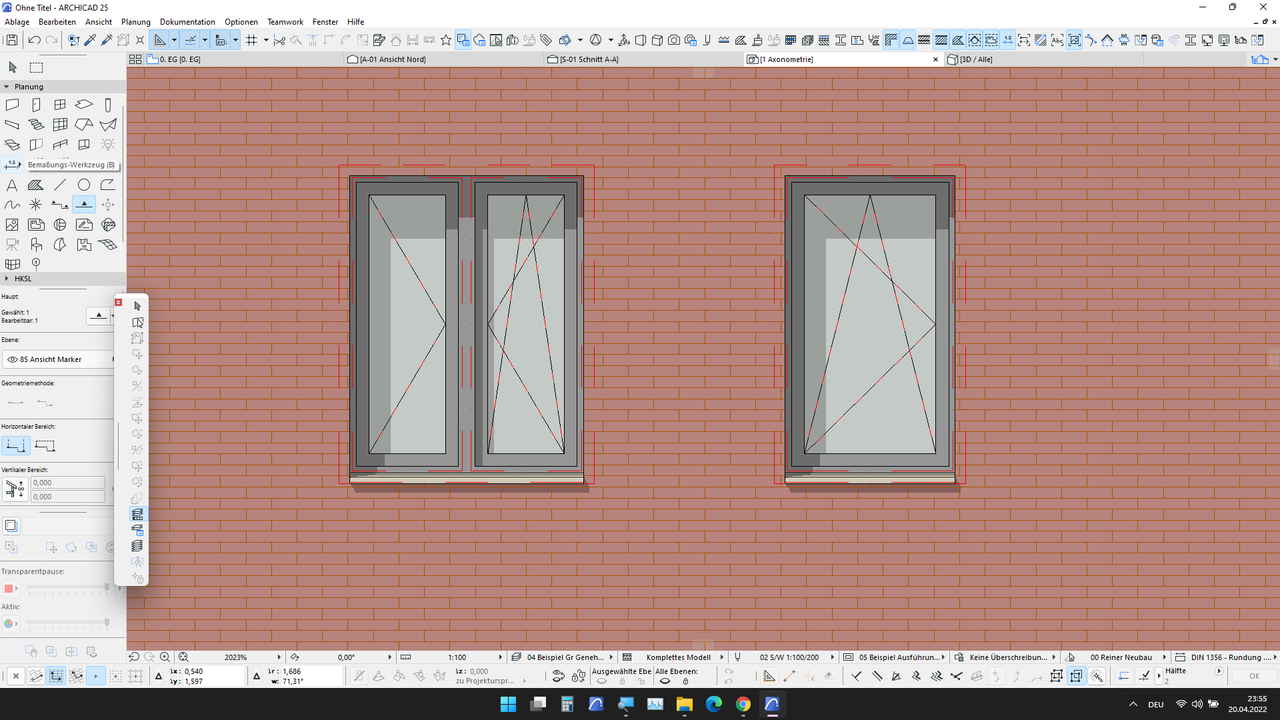The image size is (1280, 720).
Task: Pick the Kreis (circle) drawing tool
Action: [85, 184]
